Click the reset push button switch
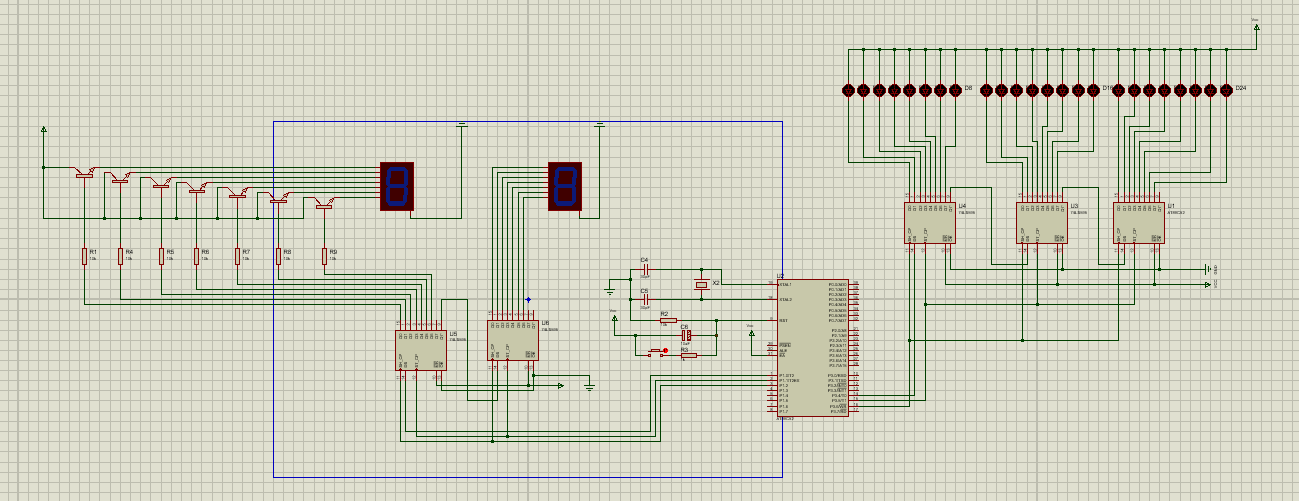The height and width of the screenshot is (501, 1299). pyautogui.click(x=658, y=351)
